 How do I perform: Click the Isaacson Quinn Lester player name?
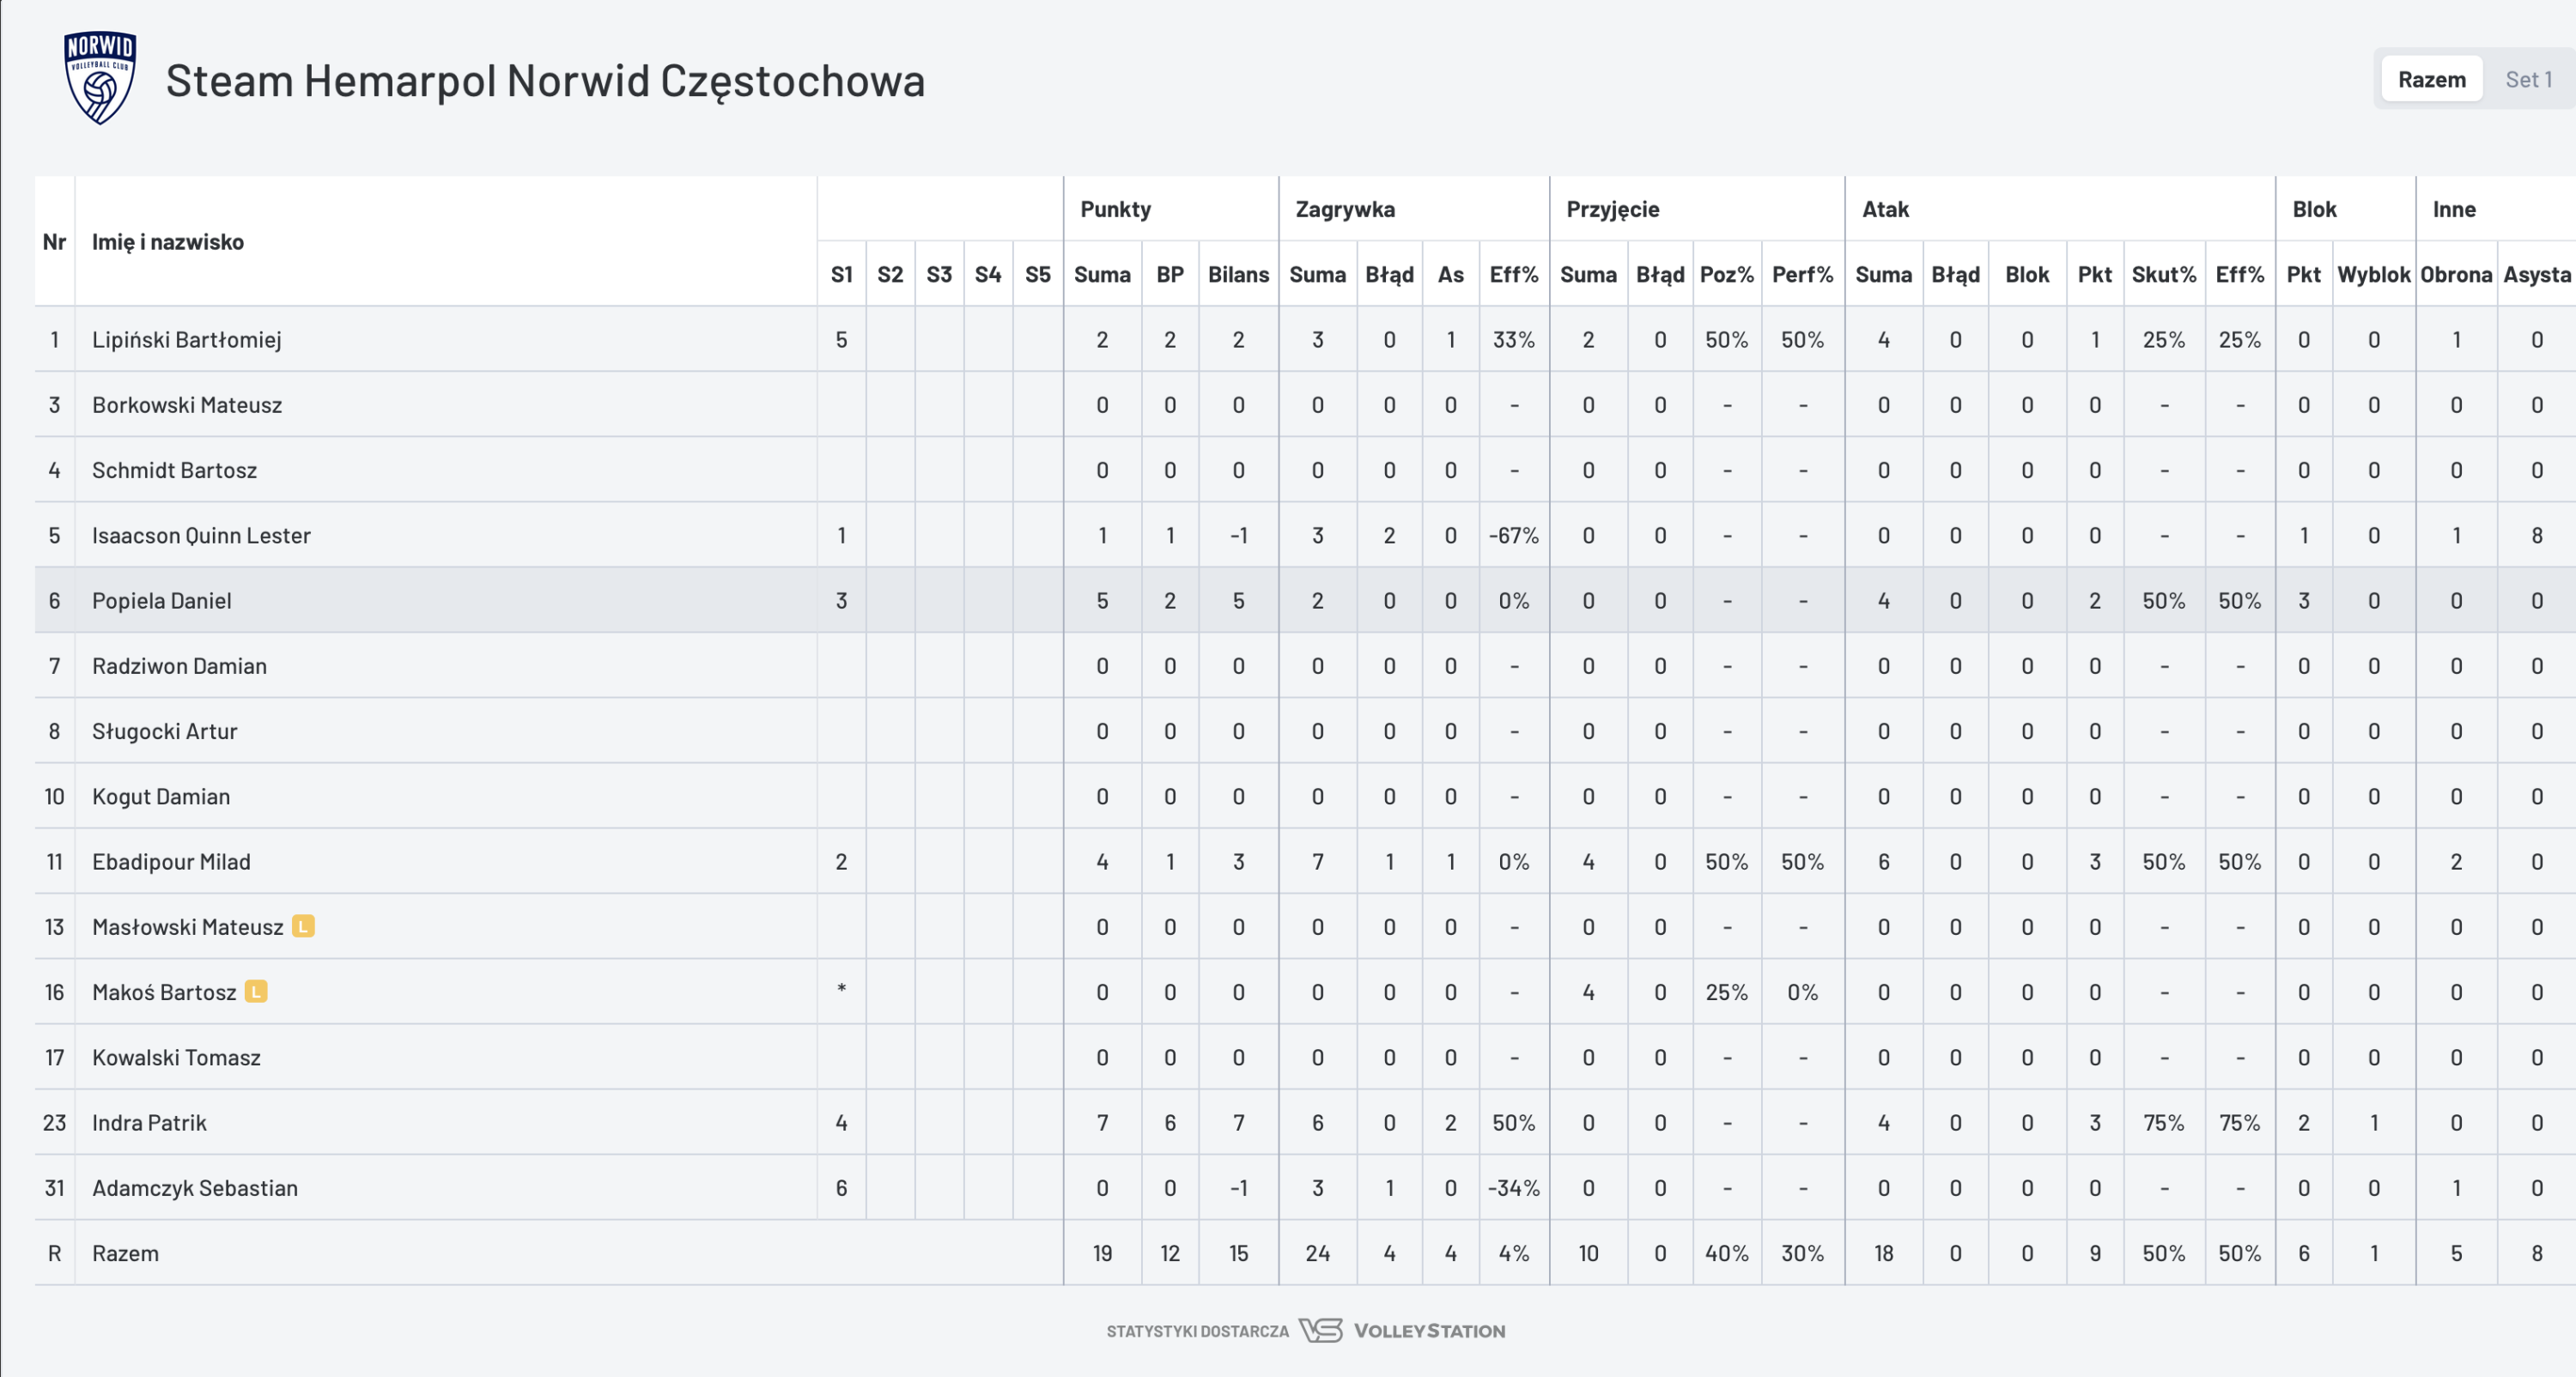201,535
